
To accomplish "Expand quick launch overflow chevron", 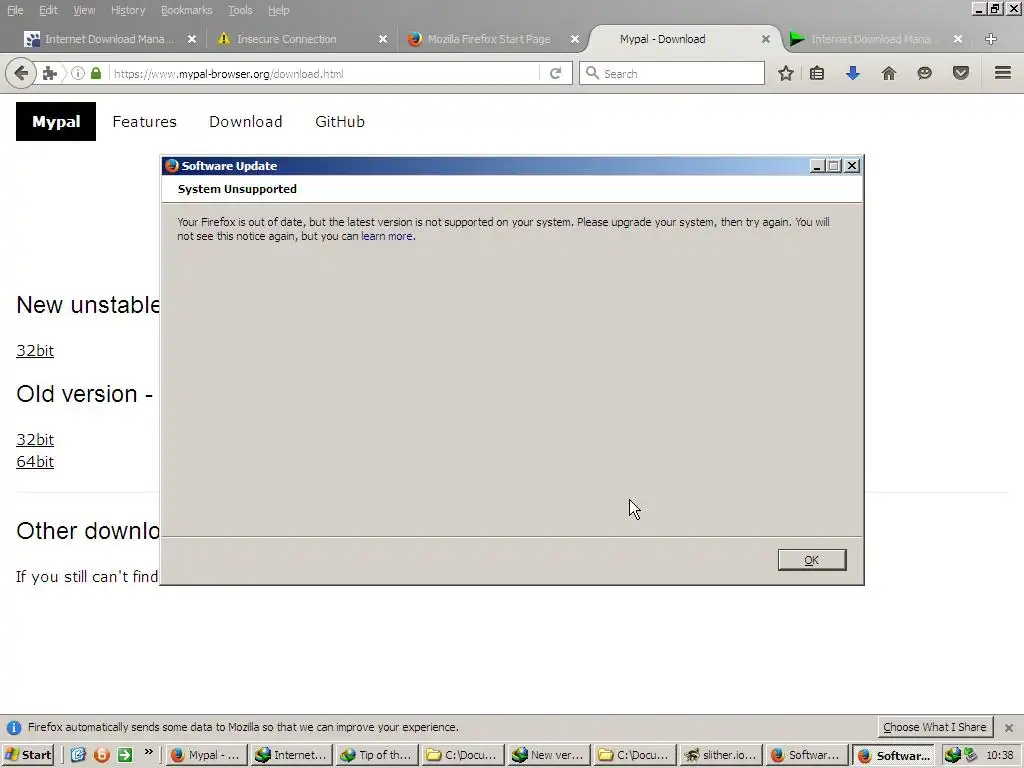I will coord(148,752).
